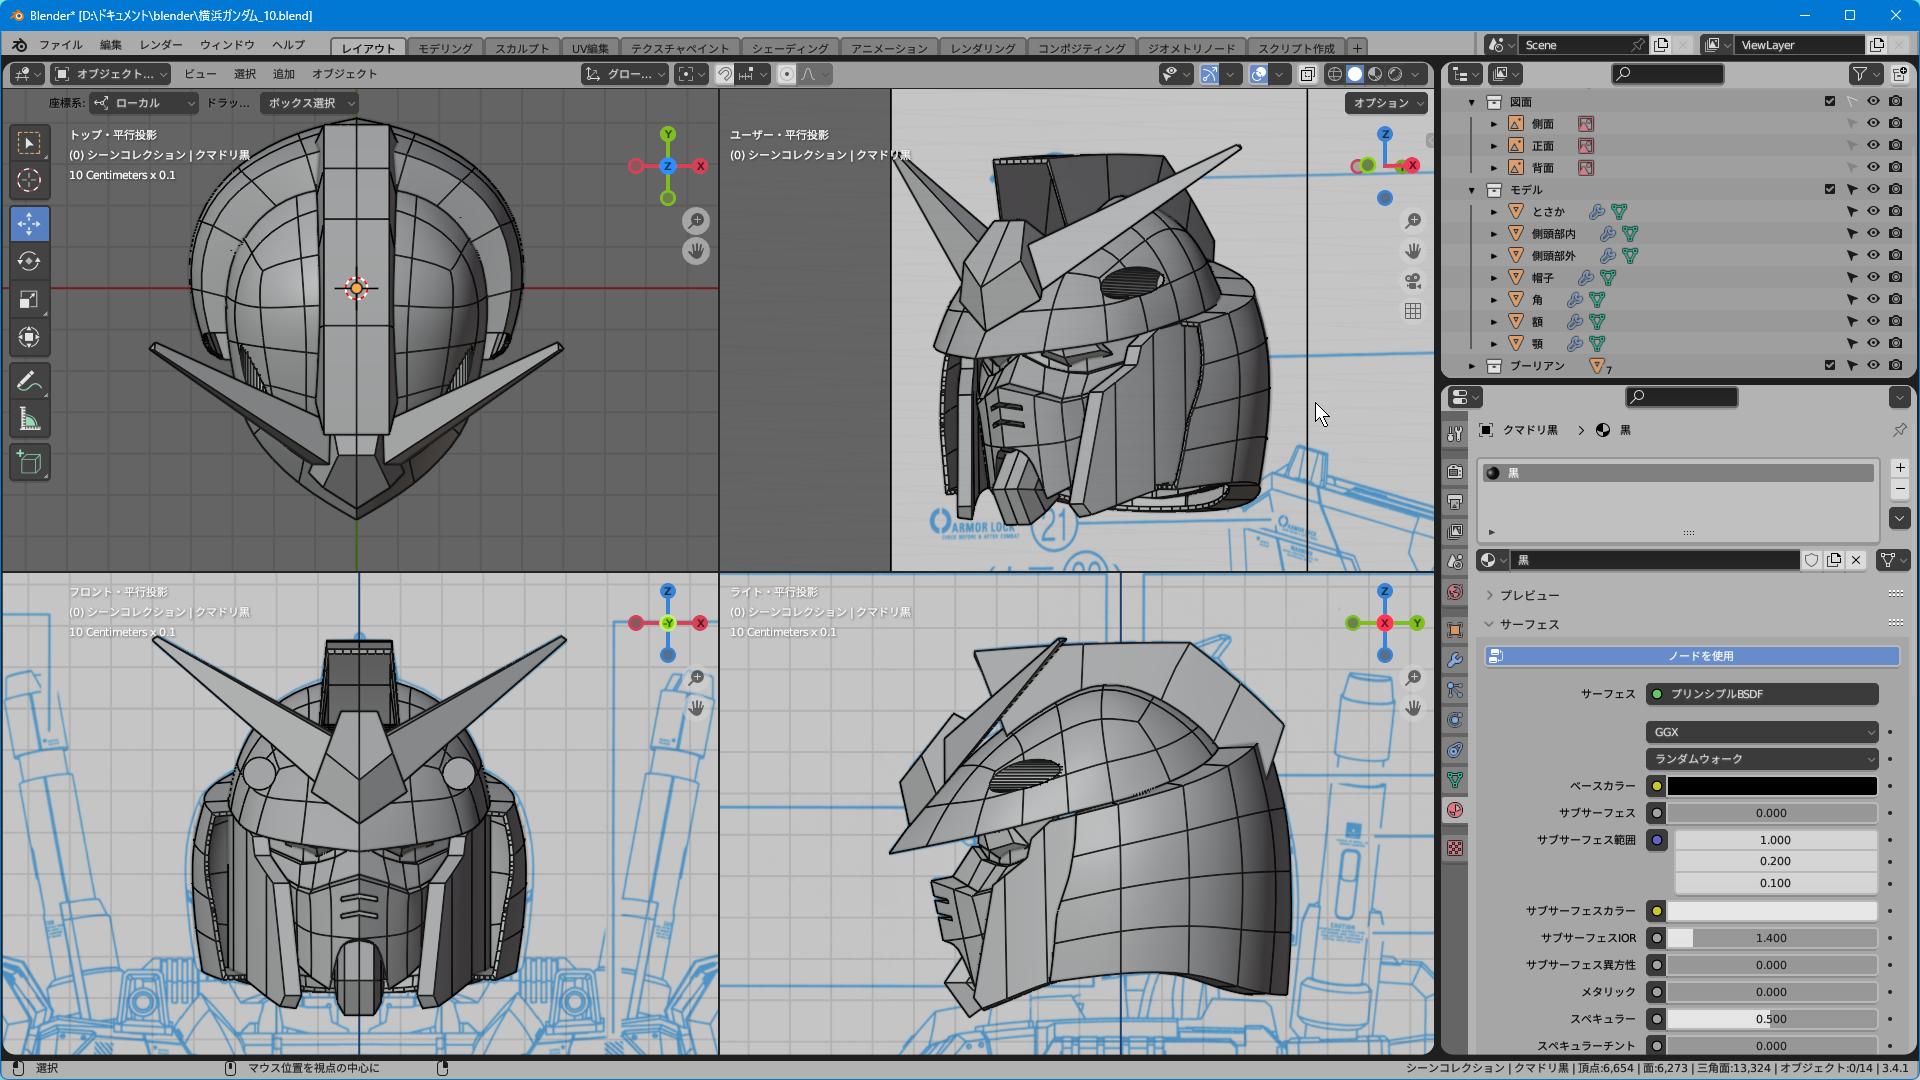Screen dimensions: 1920x1080
Task: Open the ウィンドウ menu
Action: point(227,45)
